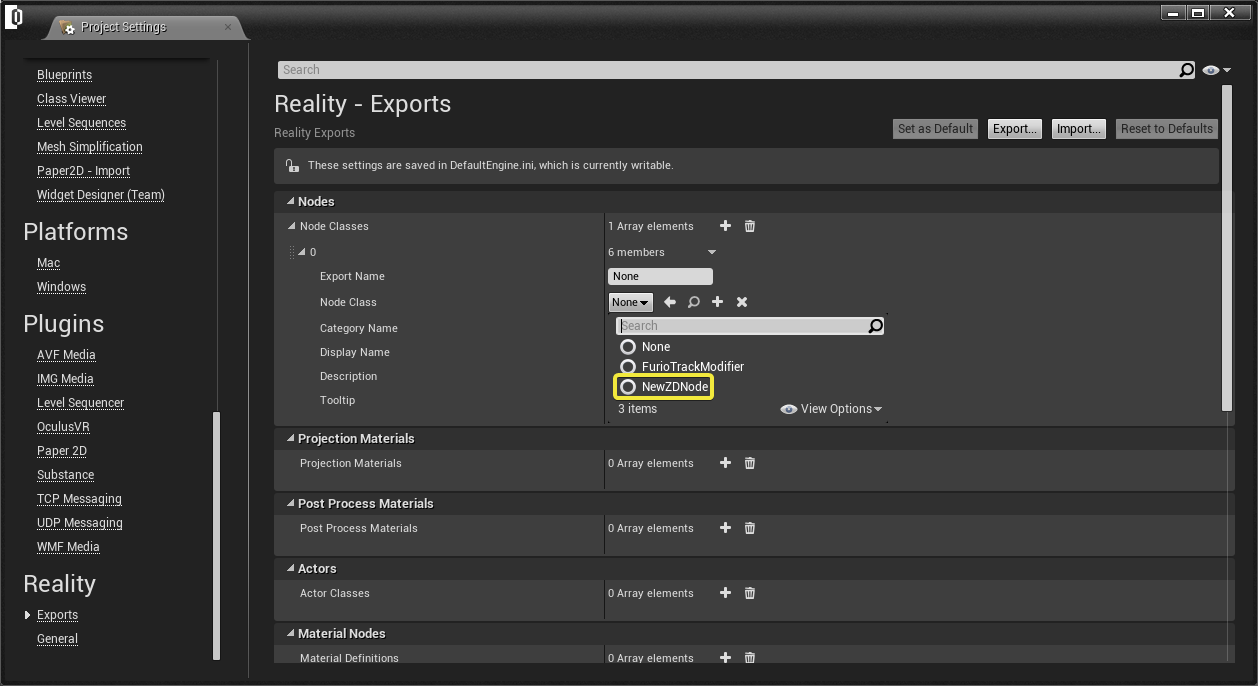Open the Level Sequencer plugin settings
Image resolution: width=1258 pixels, height=686 pixels.
[x=80, y=403]
